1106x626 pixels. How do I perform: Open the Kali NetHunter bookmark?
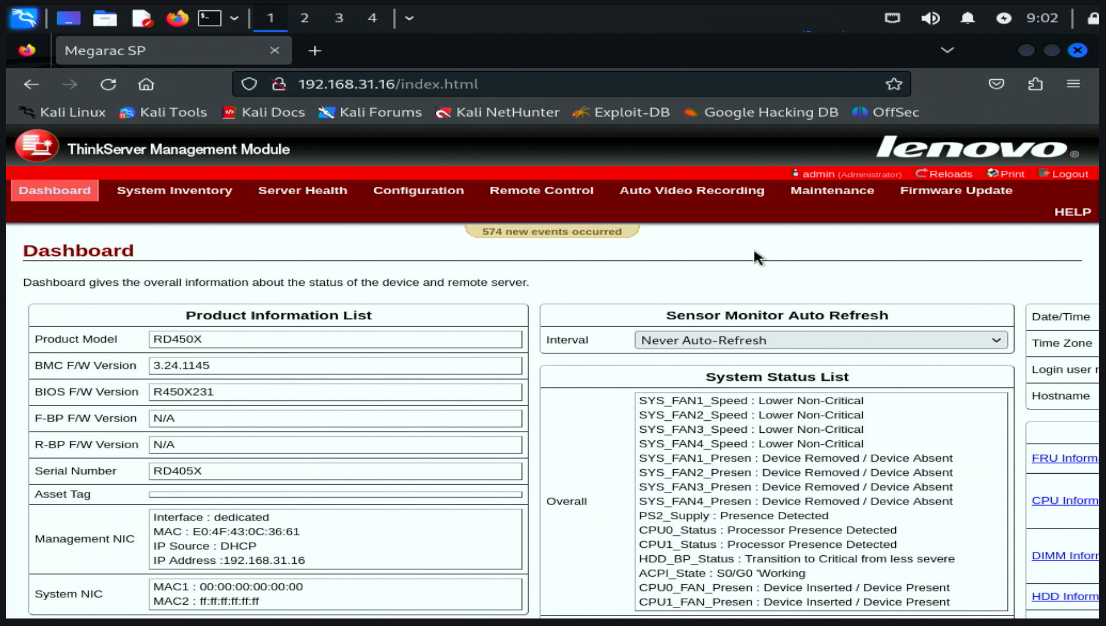(498, 112)
